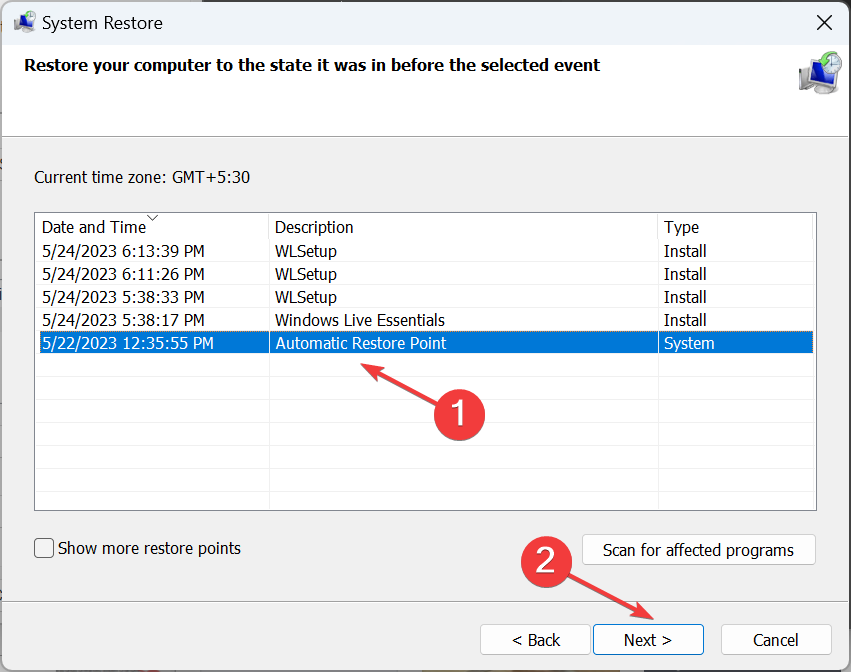Click the System type cell of selected row
This screenshot has height=672, width=851.
tap(689, 343)
